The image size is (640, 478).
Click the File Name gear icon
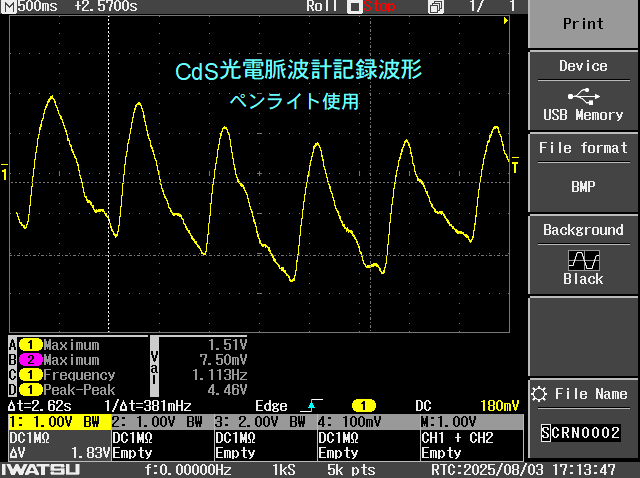point(541,394)
